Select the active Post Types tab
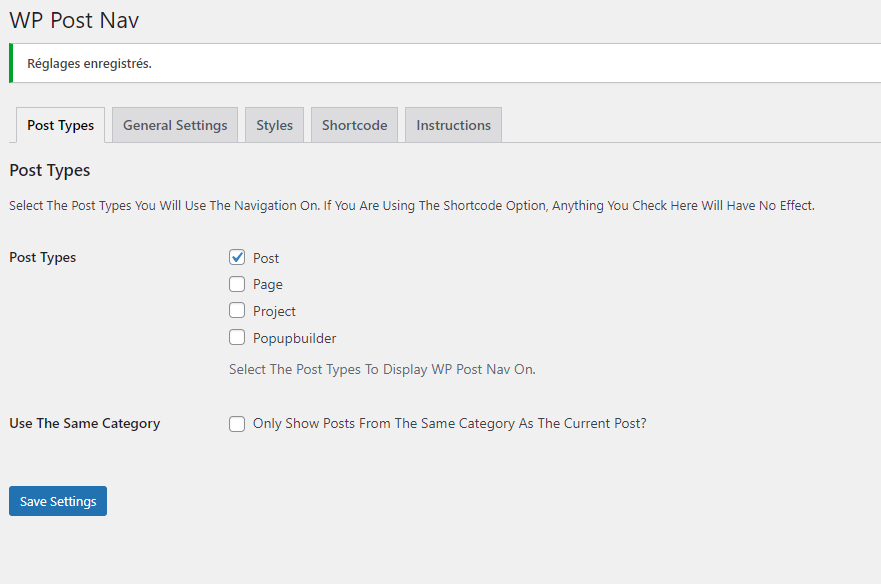Viewport: 881px width, 584px height. tap(60, 125)
